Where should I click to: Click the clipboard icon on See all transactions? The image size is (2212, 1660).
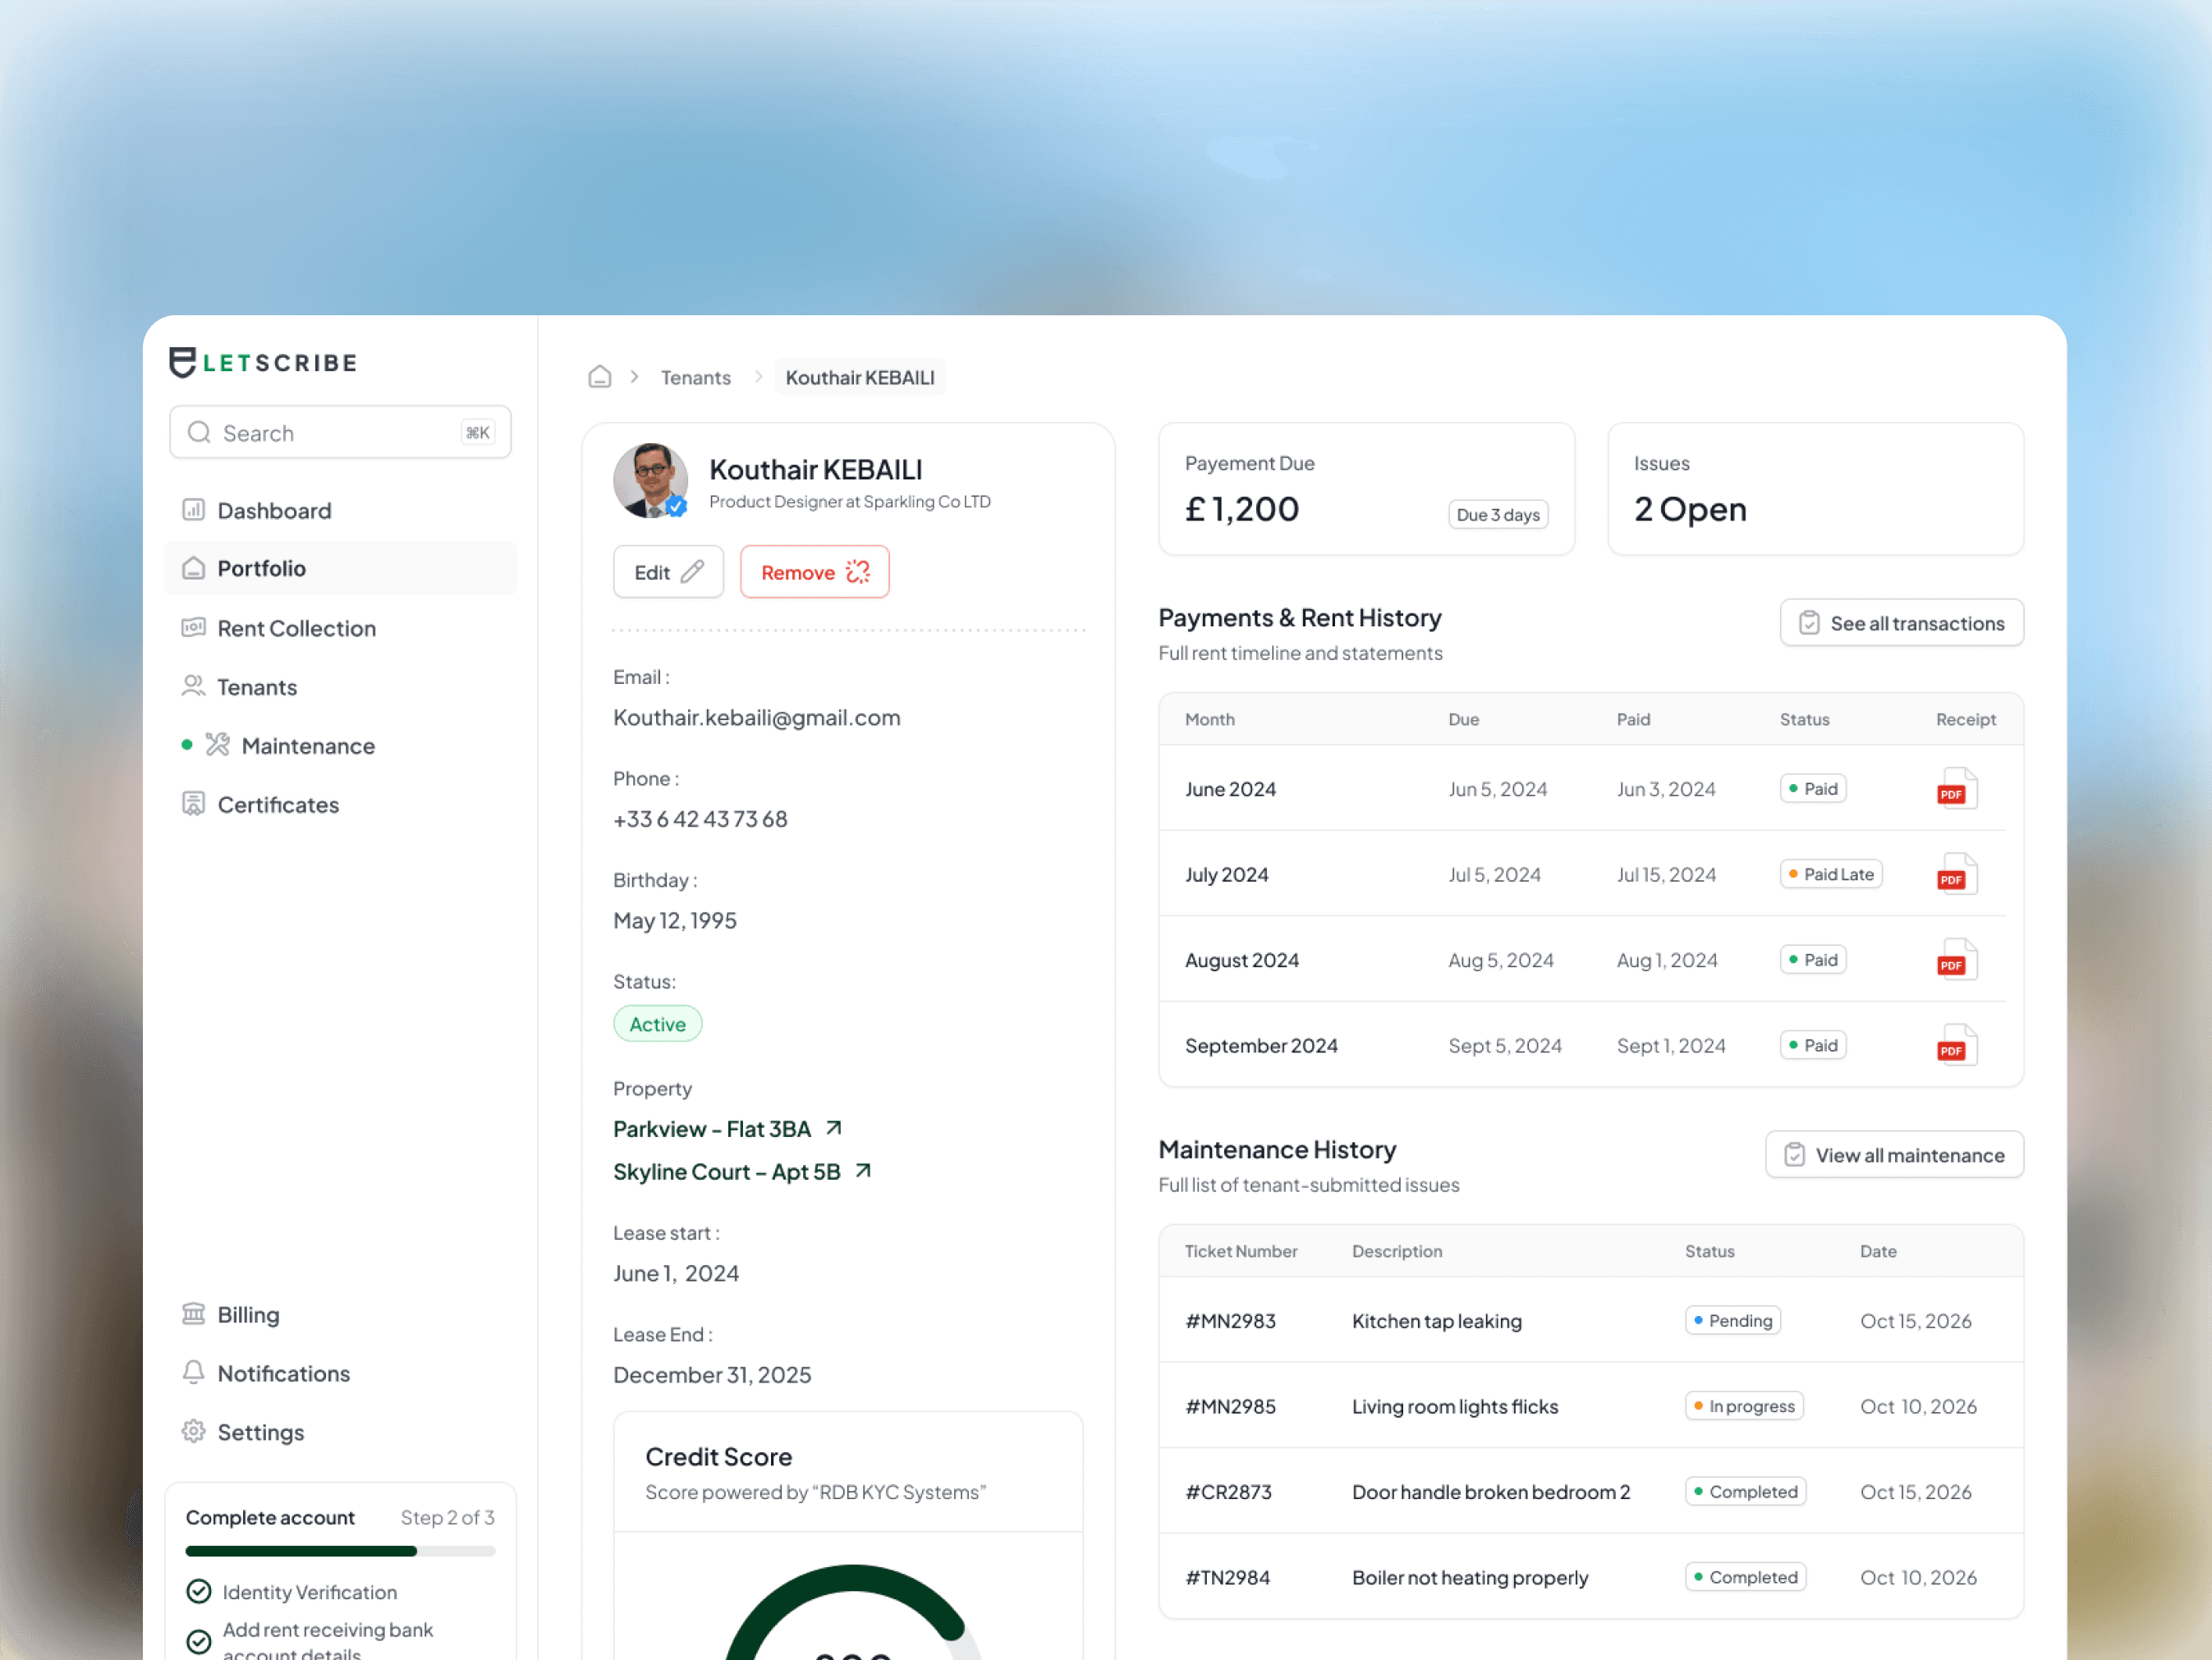point(1809,623)
